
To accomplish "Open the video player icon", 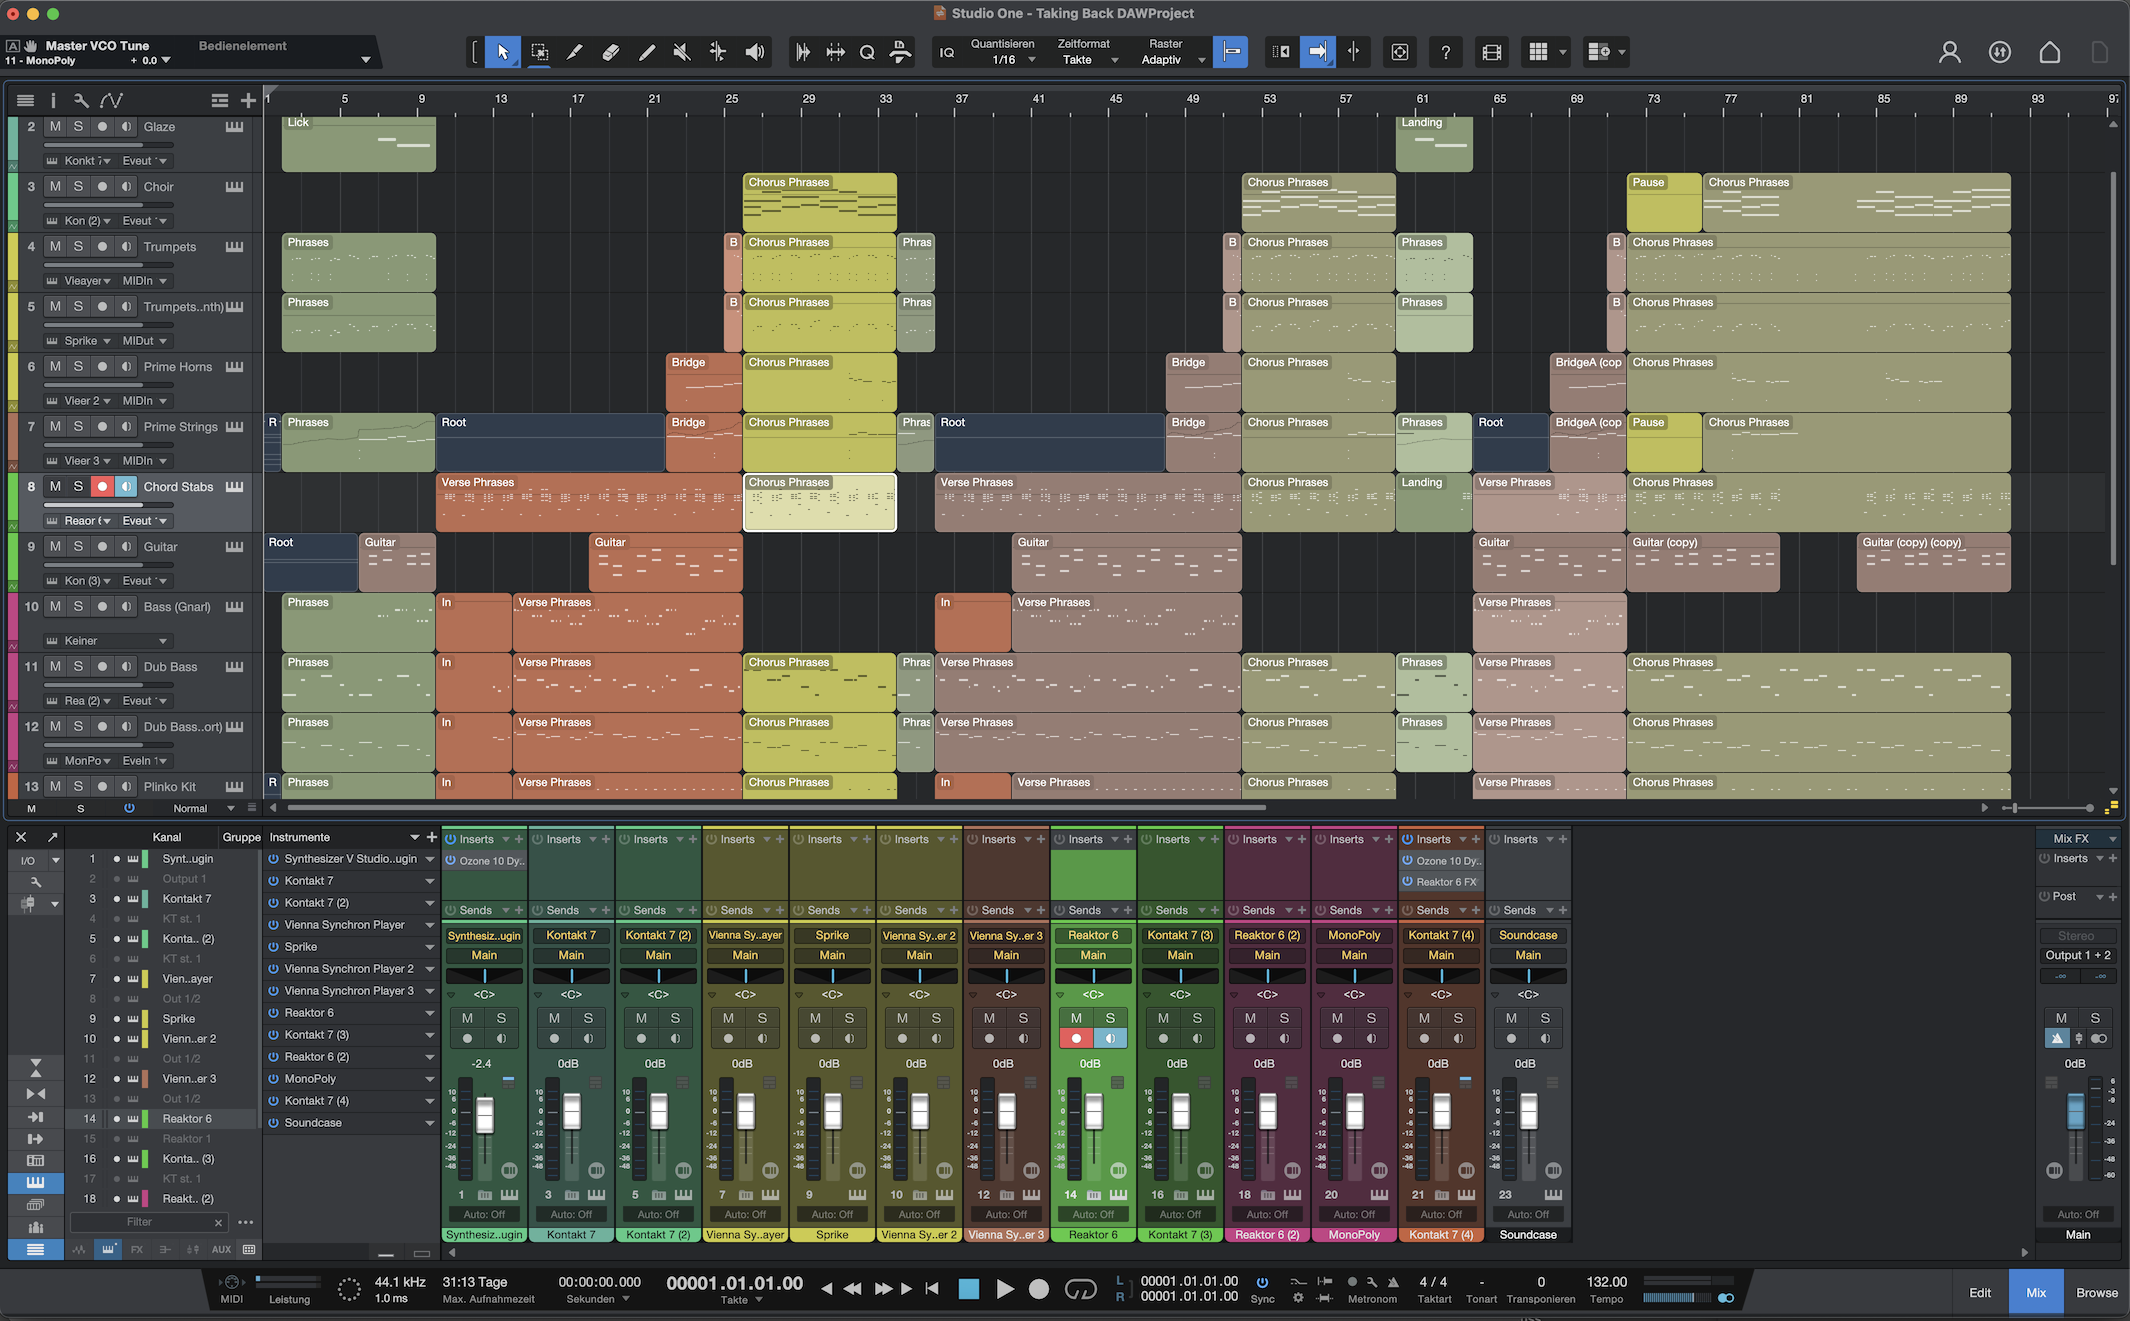I will point(1491,52).
